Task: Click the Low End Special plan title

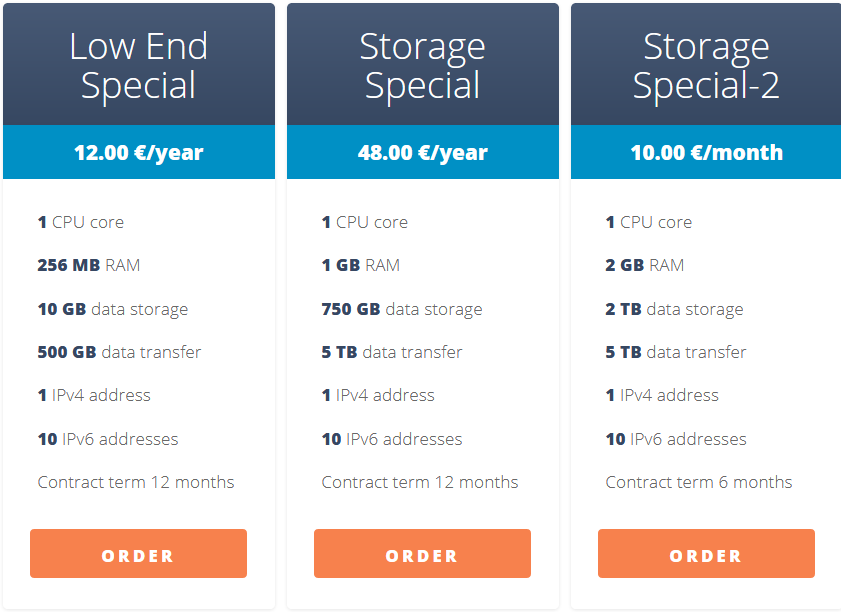Action: (x=138, y=66)
